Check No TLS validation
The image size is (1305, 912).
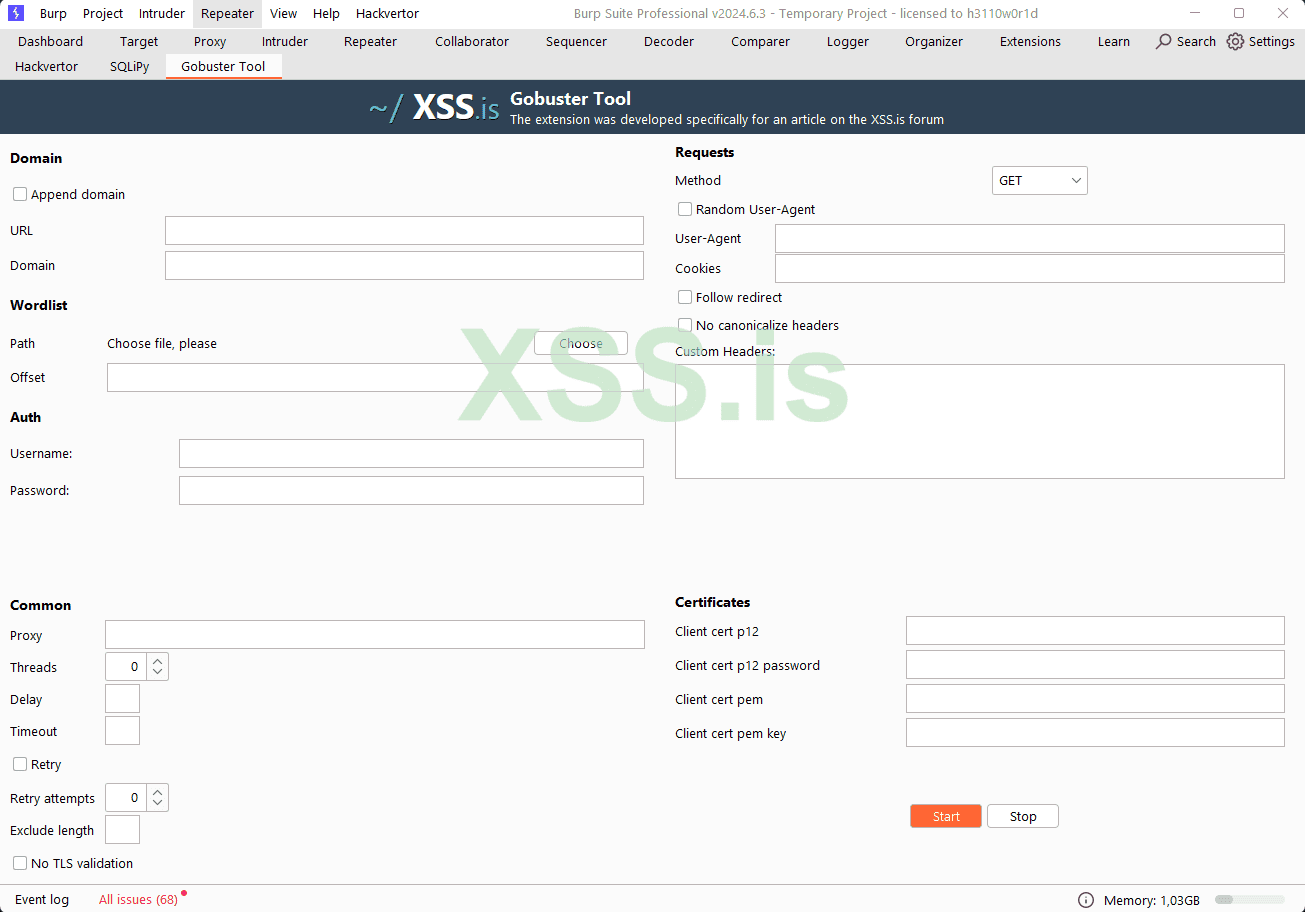(20, 863)
